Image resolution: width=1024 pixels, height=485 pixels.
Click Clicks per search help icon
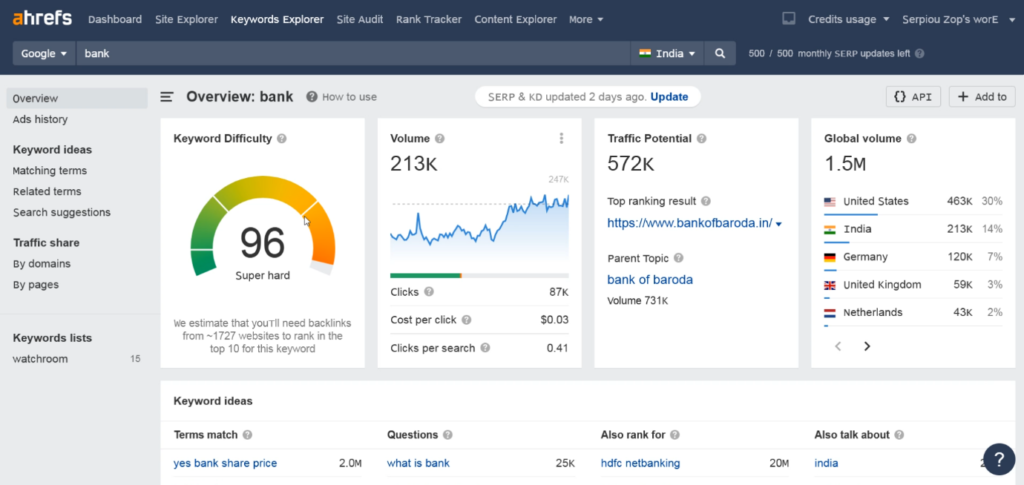(x=485, y=348)
